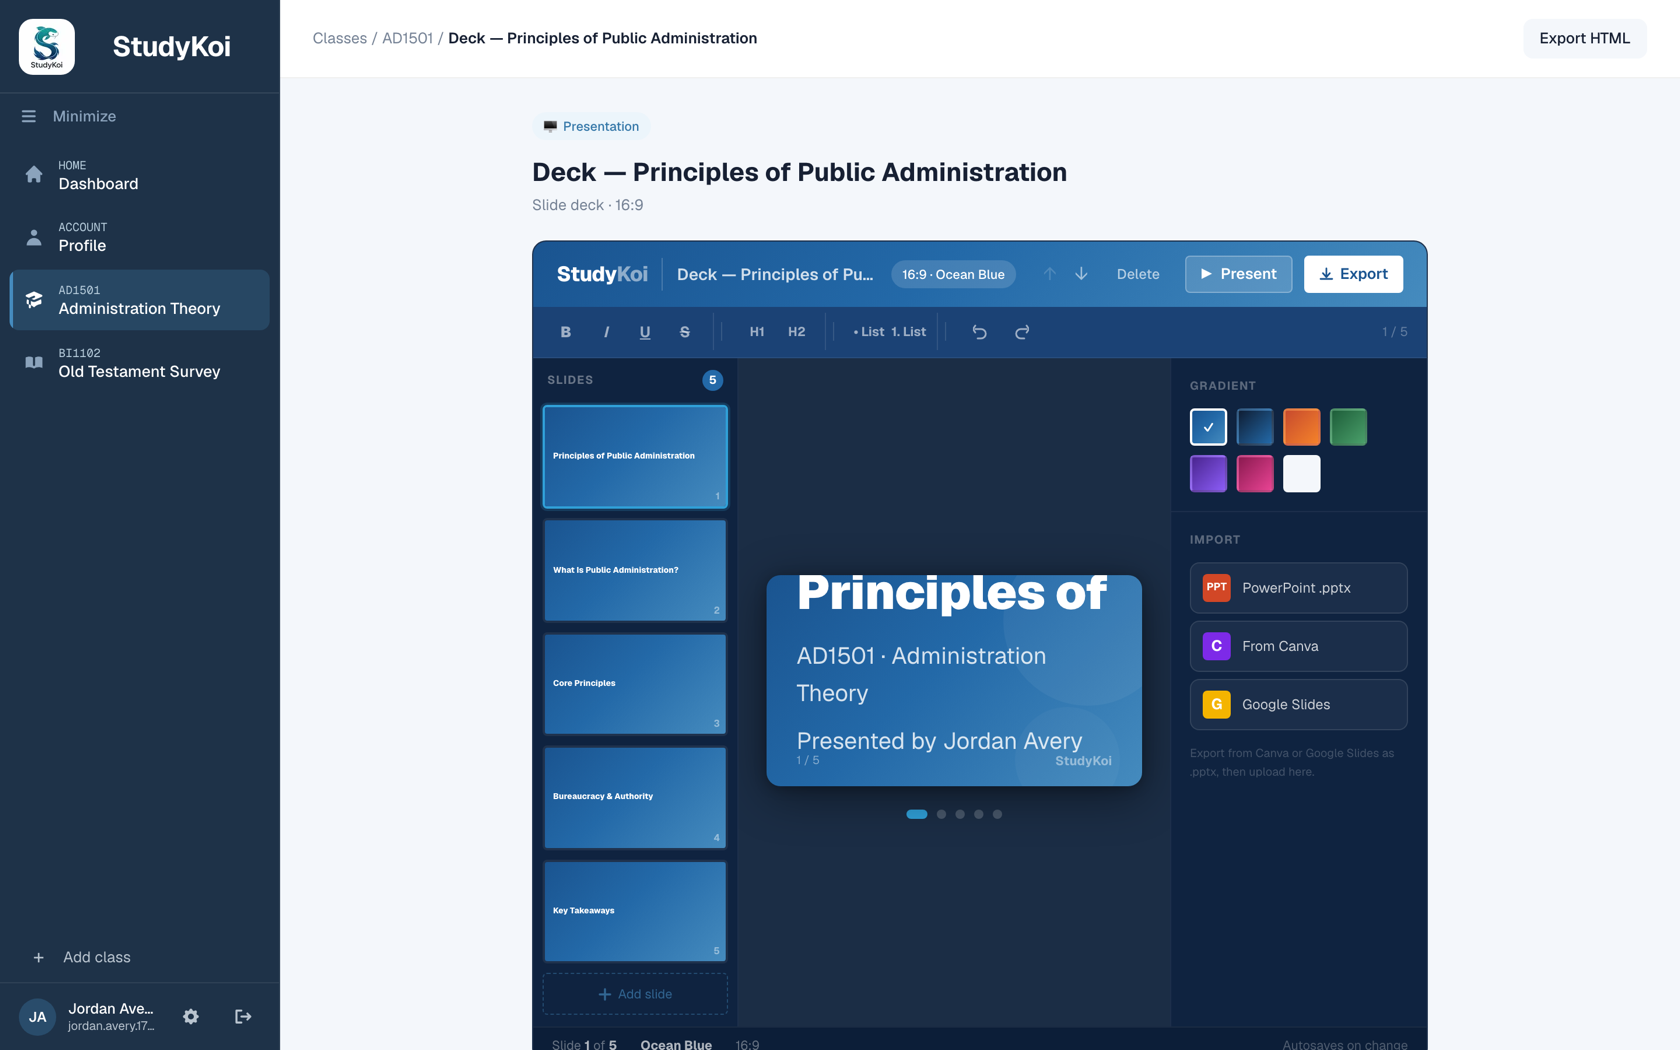Select the Core Principles slide thumbnail
The image size is (1680, 1050).
tap(635, 684)
